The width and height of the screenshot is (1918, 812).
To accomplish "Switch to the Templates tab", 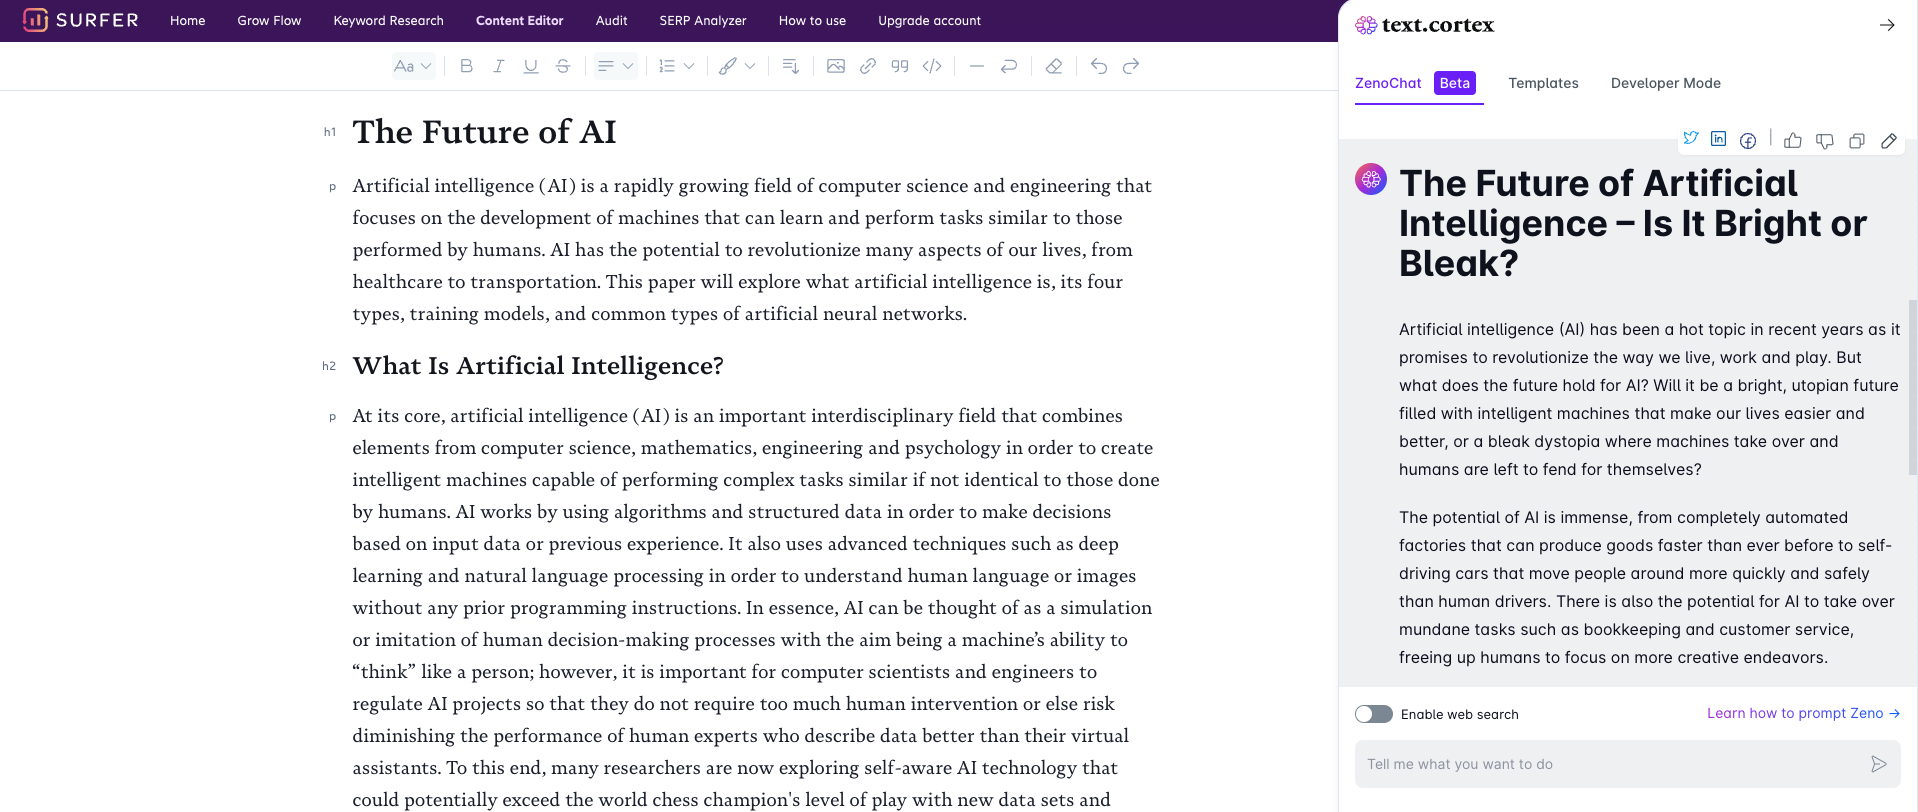I will point(1543,83).
